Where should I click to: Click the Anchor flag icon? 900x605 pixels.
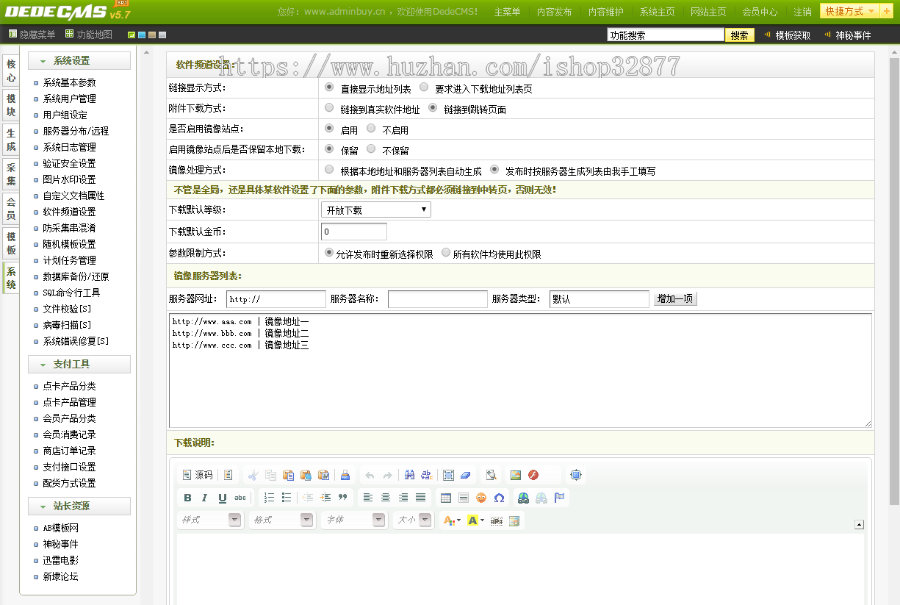coord(559,498)
